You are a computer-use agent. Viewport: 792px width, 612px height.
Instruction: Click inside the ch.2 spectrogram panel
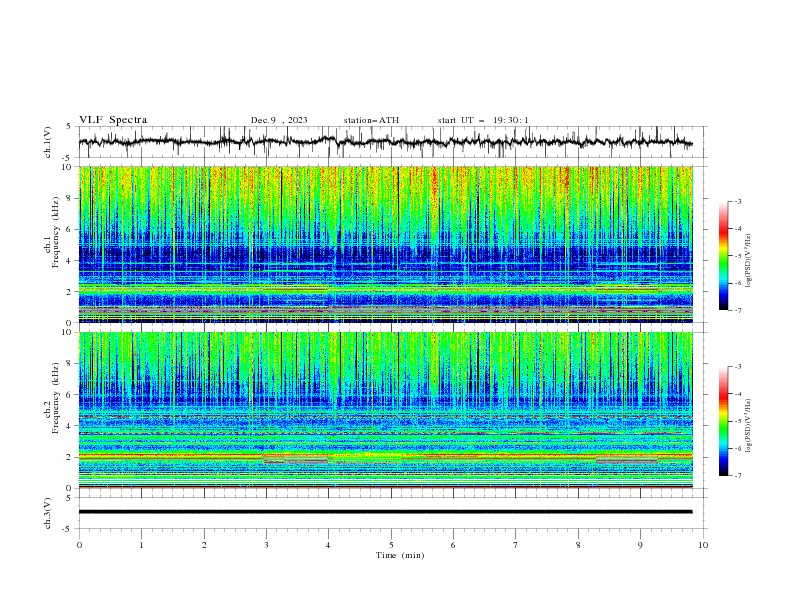pos(385,410)
